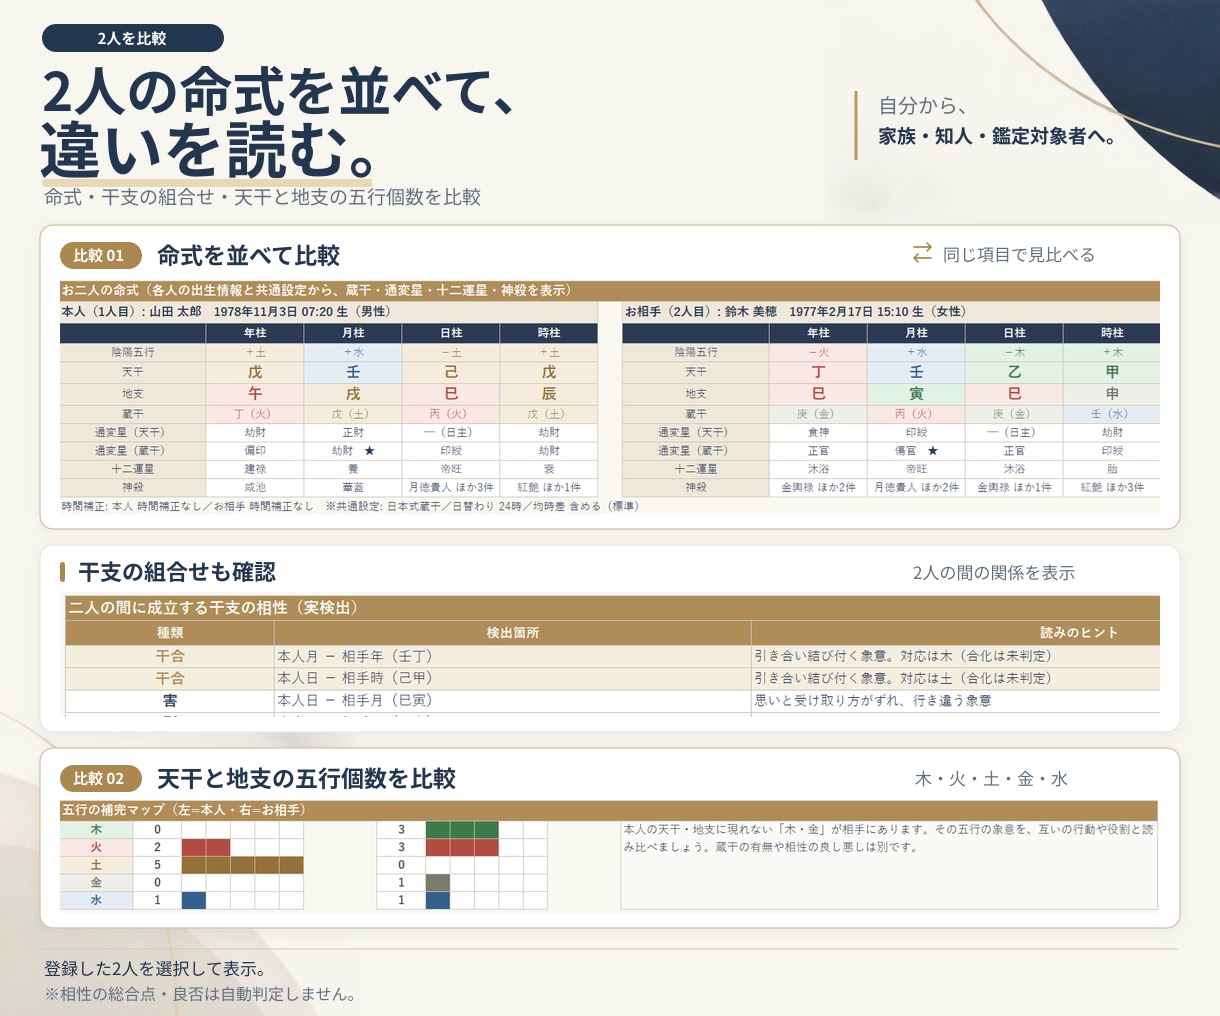
Task: Select the 命式を並べて比較 heading
Action: 248,256
